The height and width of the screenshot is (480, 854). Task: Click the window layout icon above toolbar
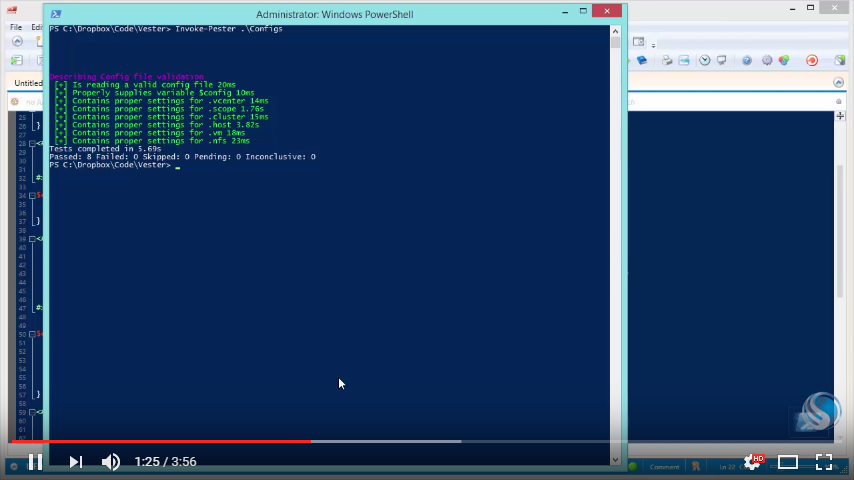[638, 41]
